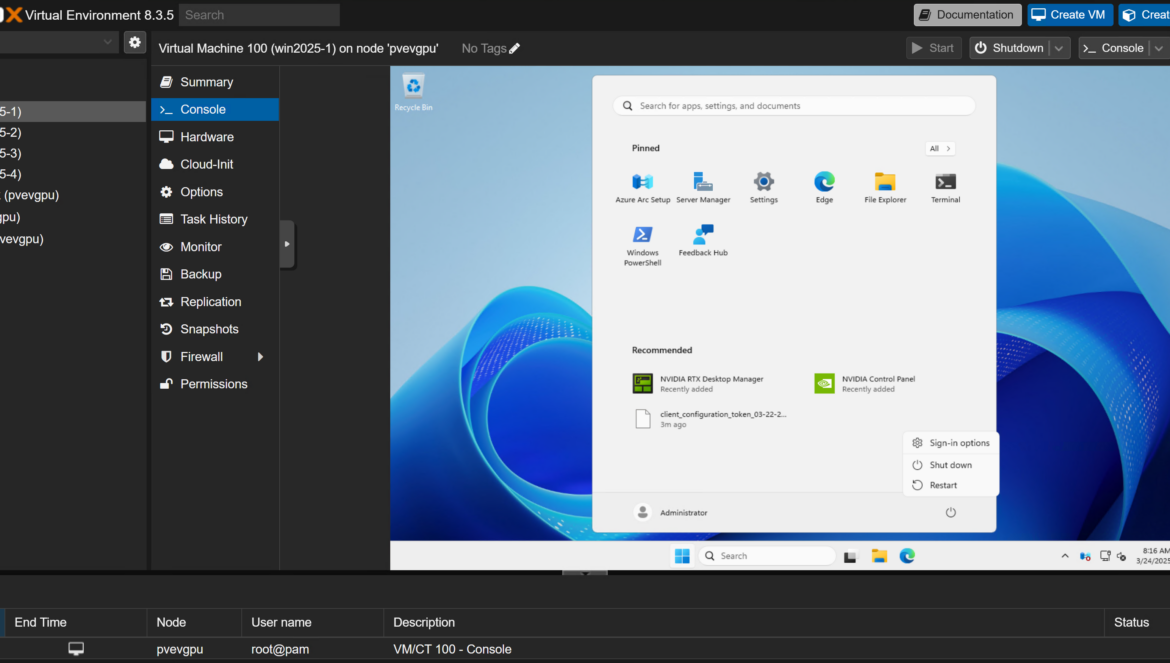Click the VM taskbar clock
The image size is (1170, 663).
pos(1153,556)
